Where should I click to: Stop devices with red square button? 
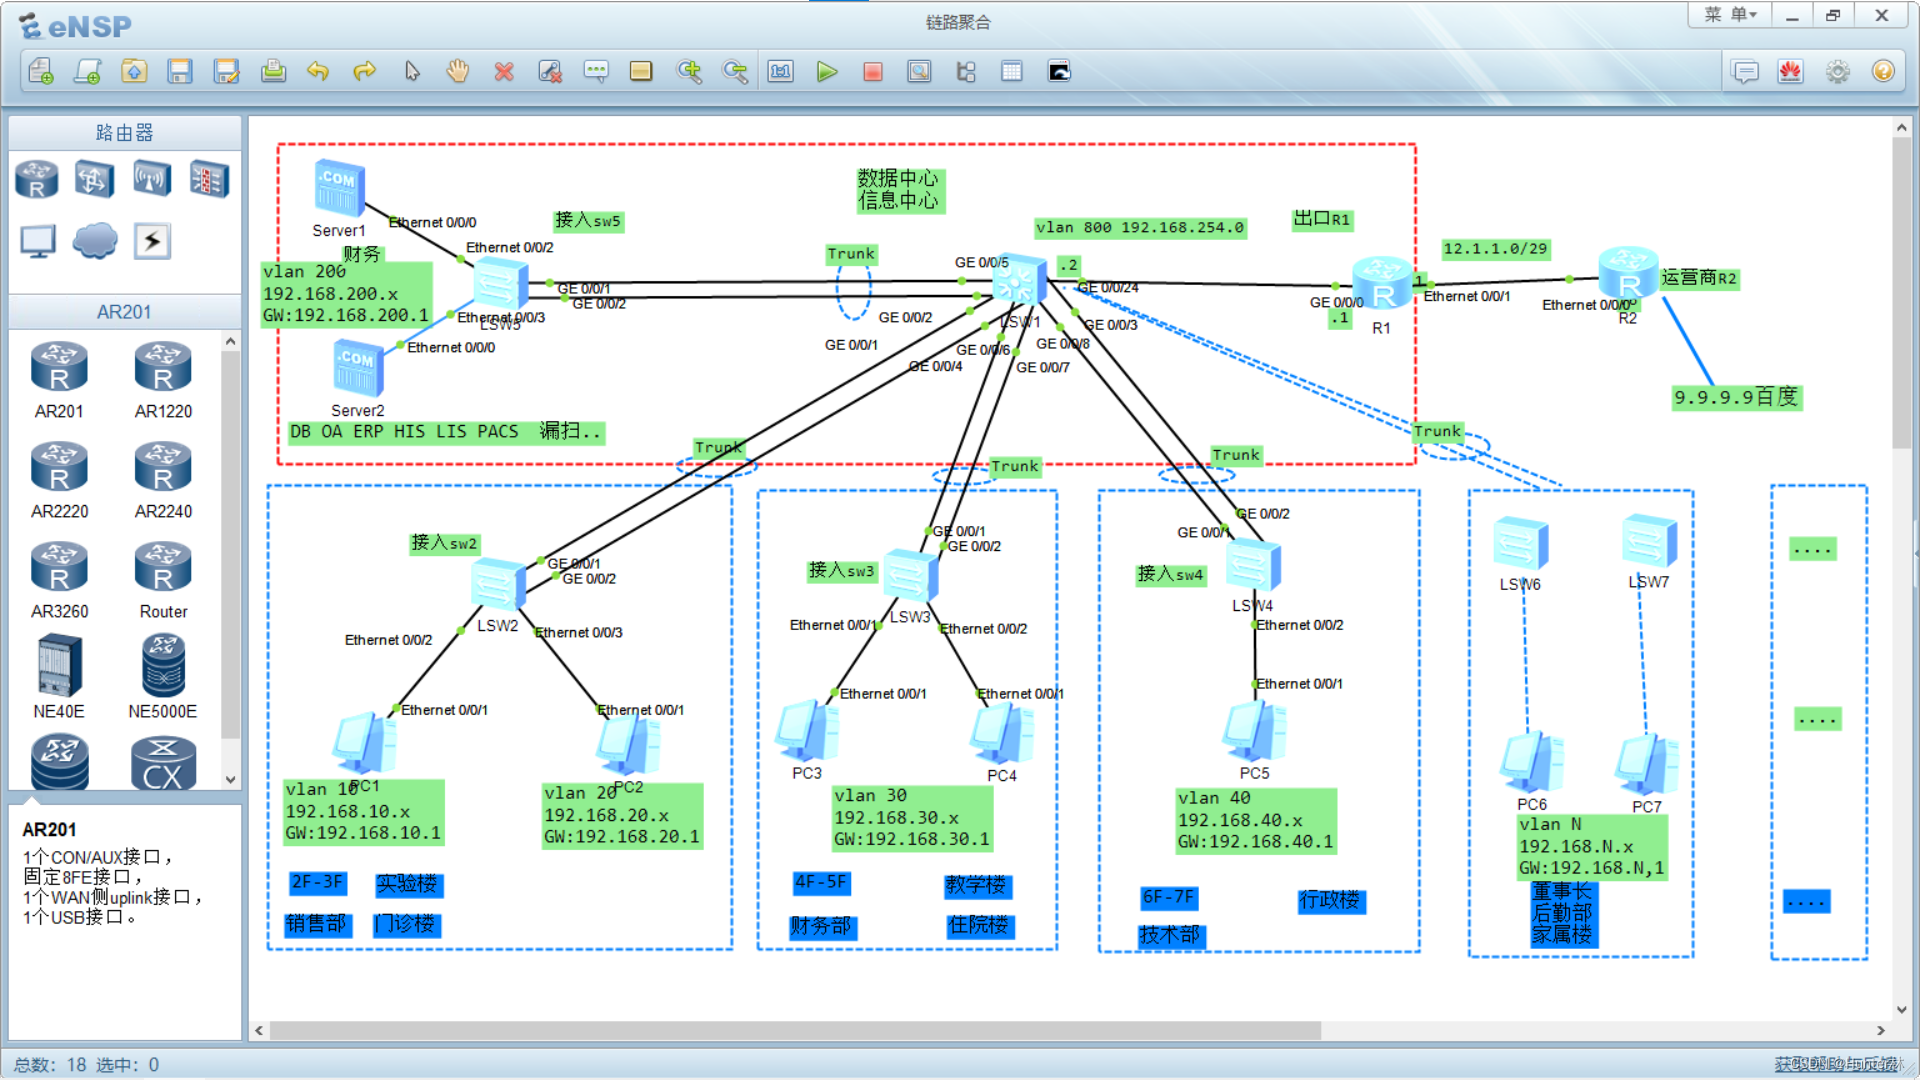[x=872, y=71]
